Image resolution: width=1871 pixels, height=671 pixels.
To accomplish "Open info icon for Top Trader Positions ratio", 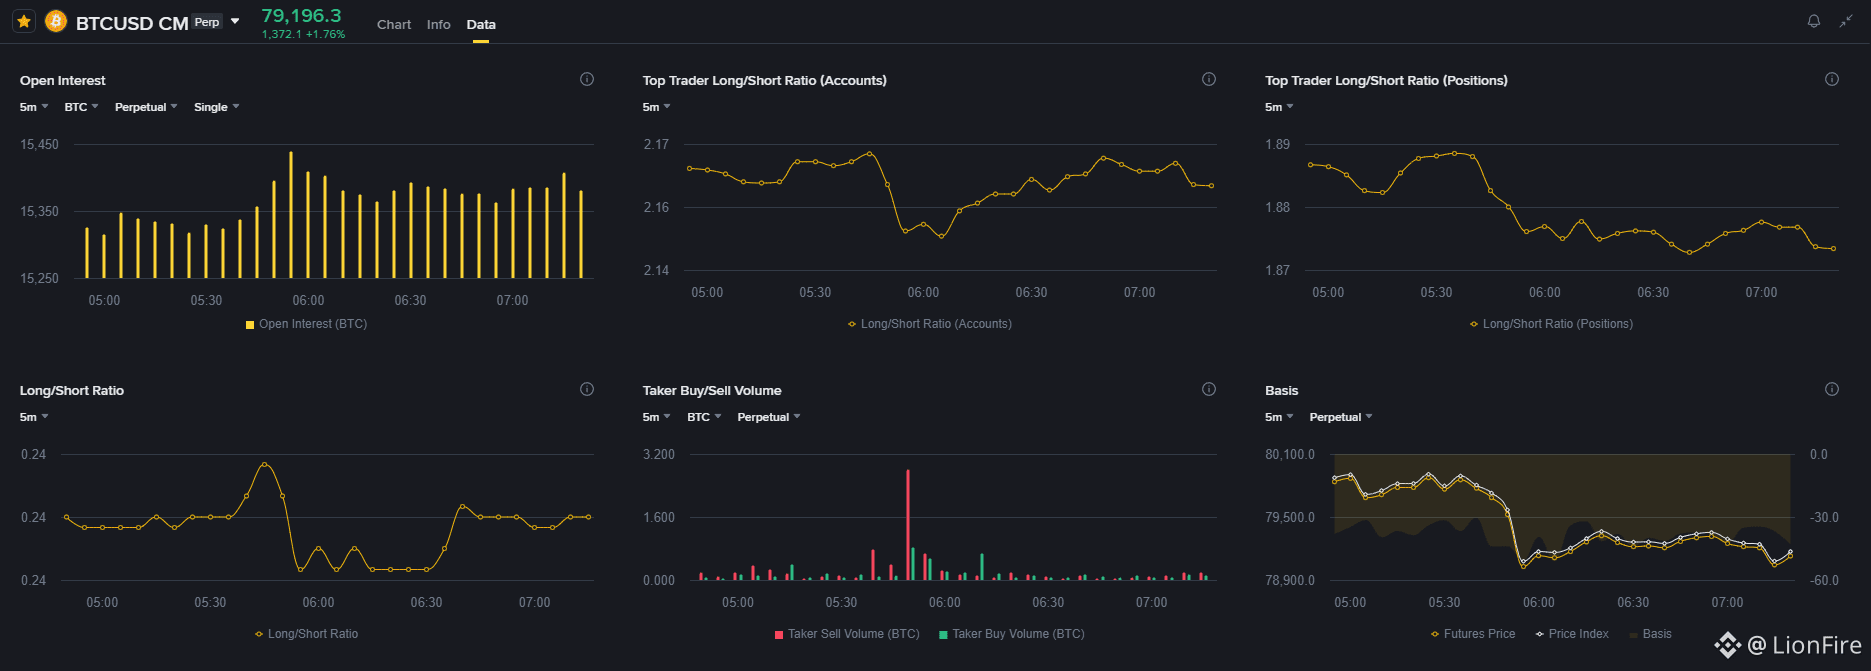I will pos(1832,79).
